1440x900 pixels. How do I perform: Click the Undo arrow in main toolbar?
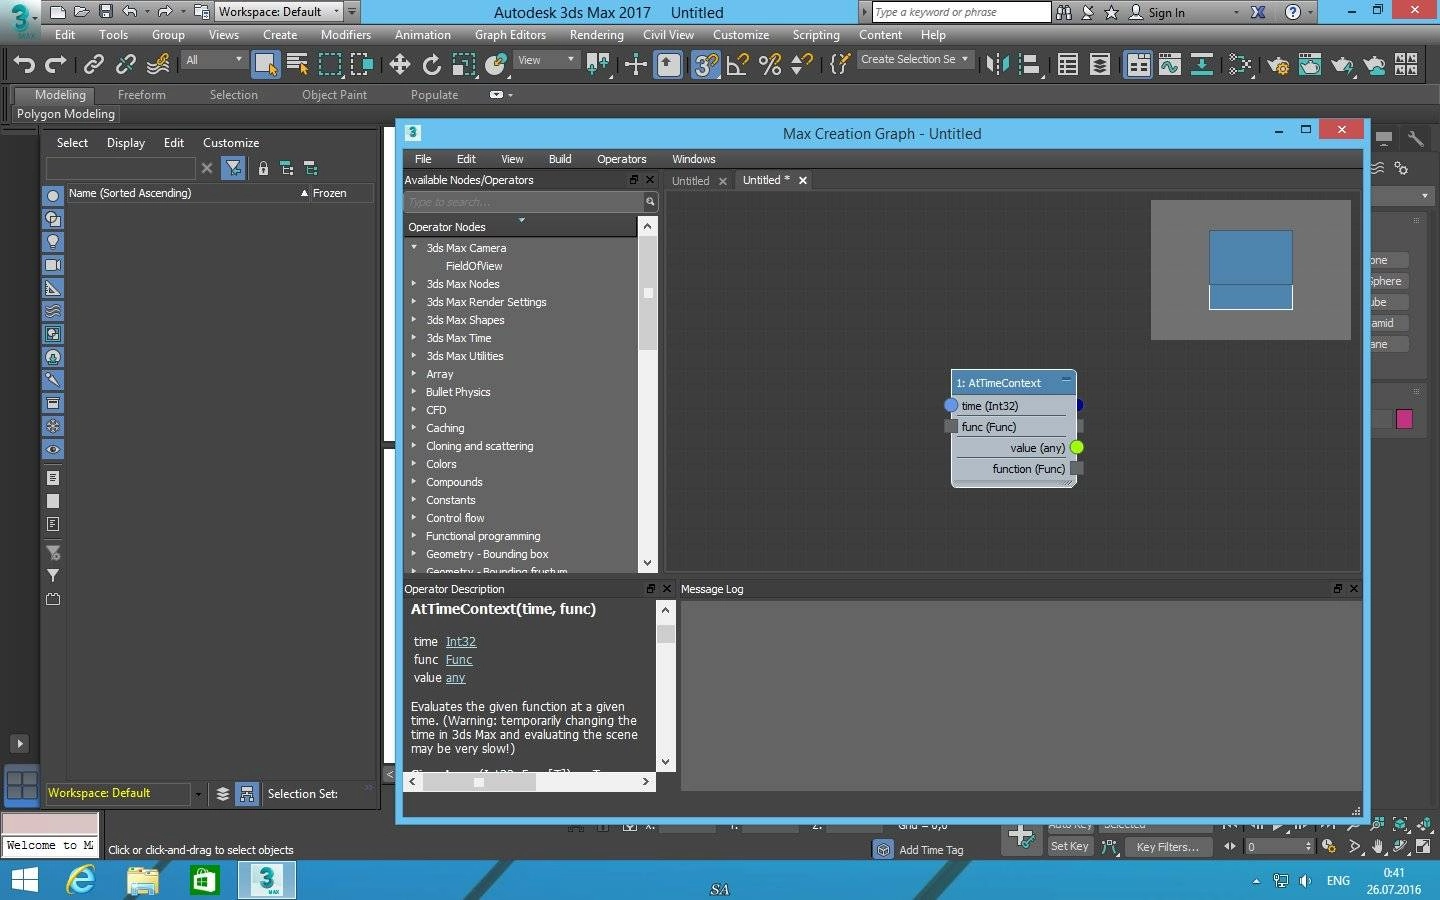click(x=24, y=65)
